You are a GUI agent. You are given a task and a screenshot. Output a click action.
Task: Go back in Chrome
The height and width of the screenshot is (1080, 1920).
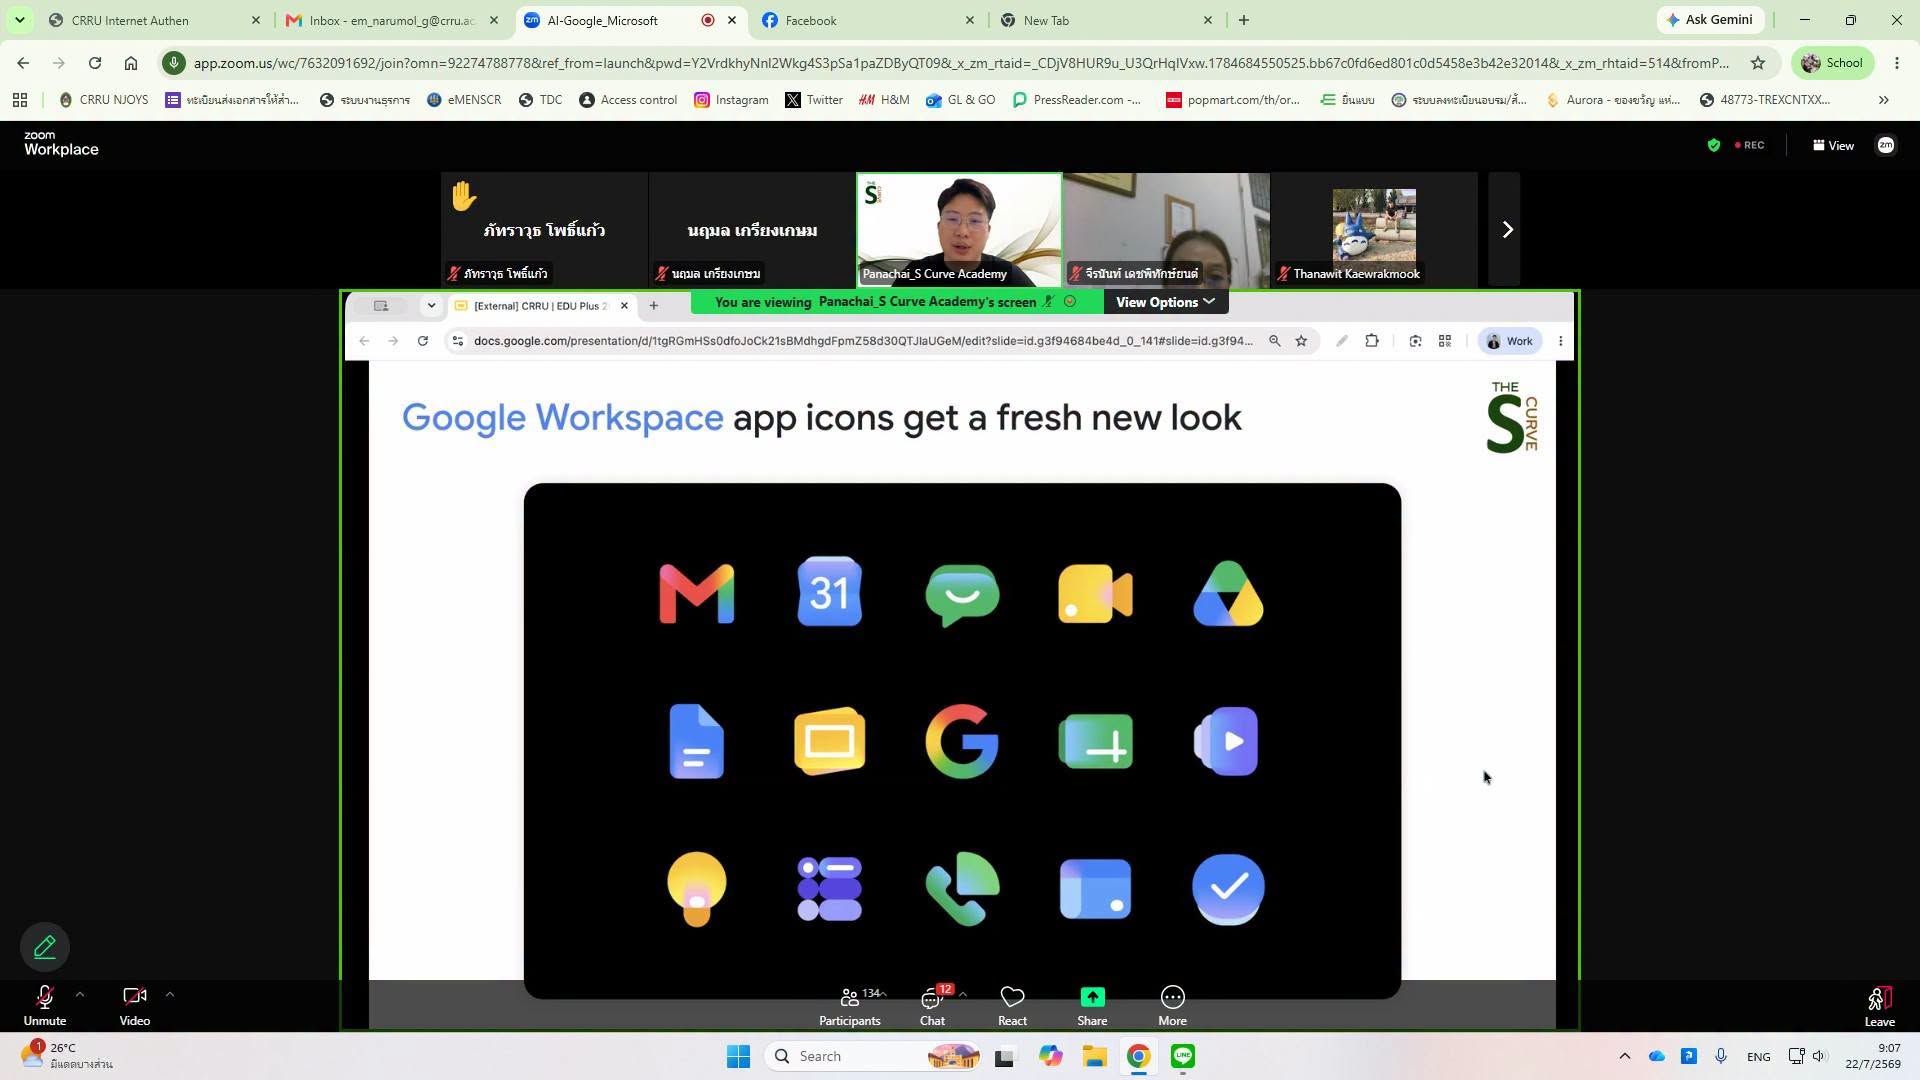(23, 63)
